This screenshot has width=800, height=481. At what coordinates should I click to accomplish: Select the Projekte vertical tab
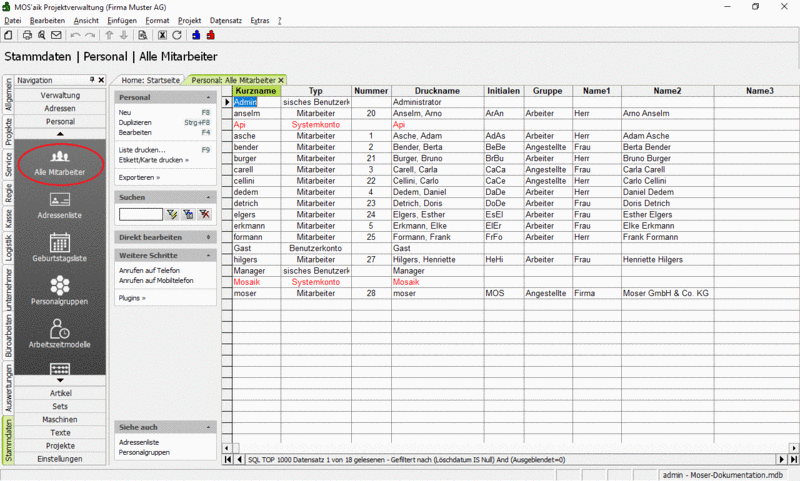pos(8,131)
